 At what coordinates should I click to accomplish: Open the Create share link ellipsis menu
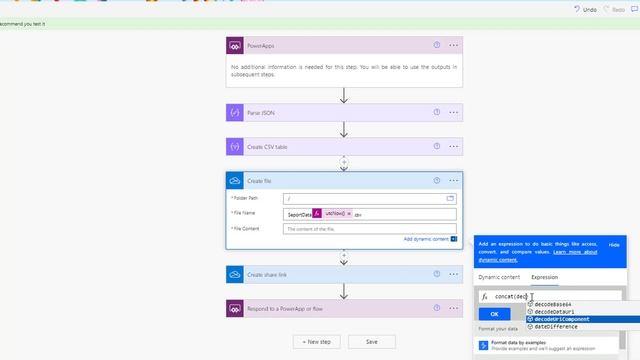pos(453,274)
